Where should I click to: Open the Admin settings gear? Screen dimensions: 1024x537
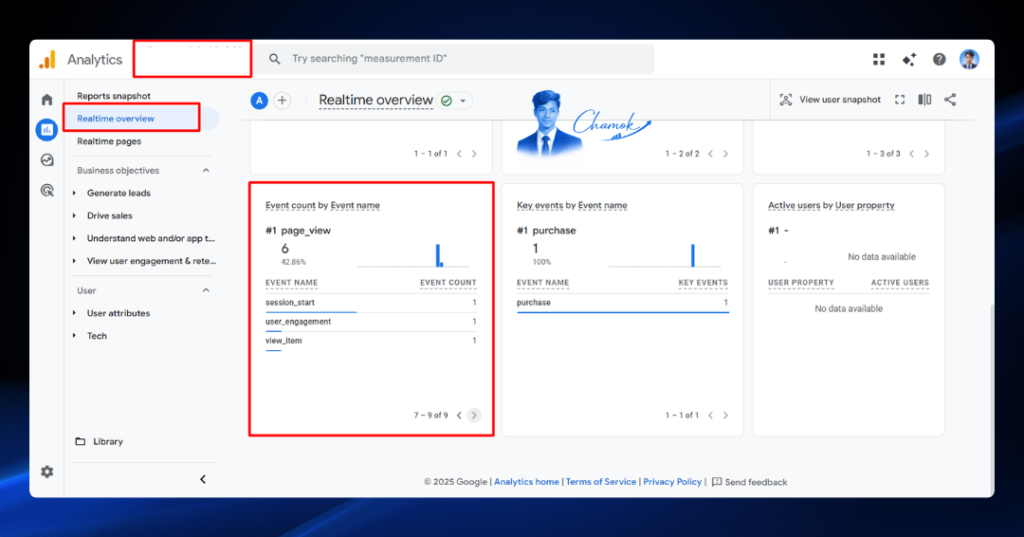(46, 472)
